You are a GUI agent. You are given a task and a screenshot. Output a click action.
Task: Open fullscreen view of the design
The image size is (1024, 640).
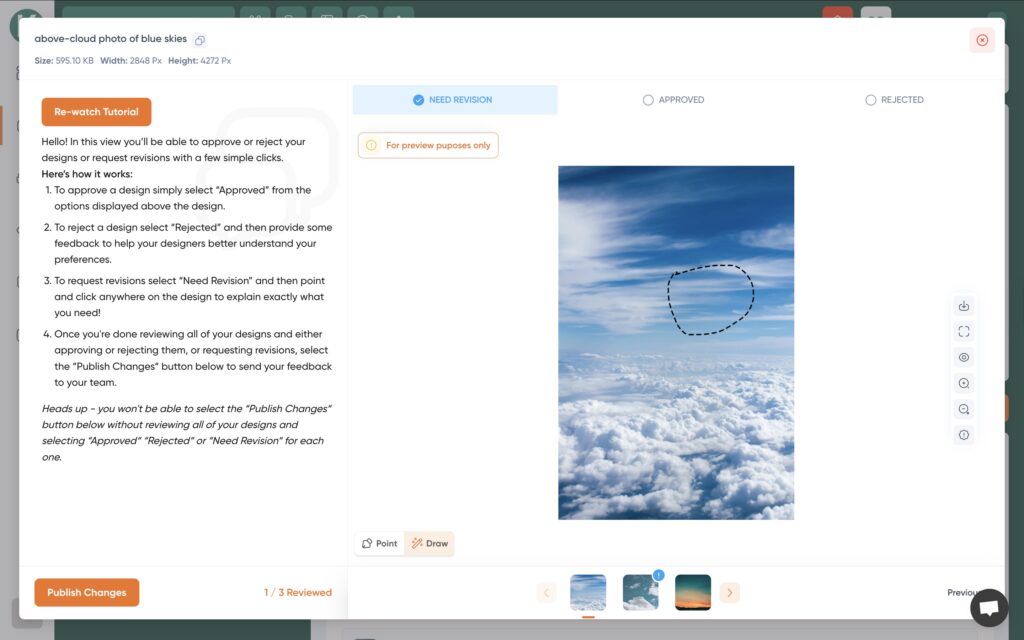(963, 332)
